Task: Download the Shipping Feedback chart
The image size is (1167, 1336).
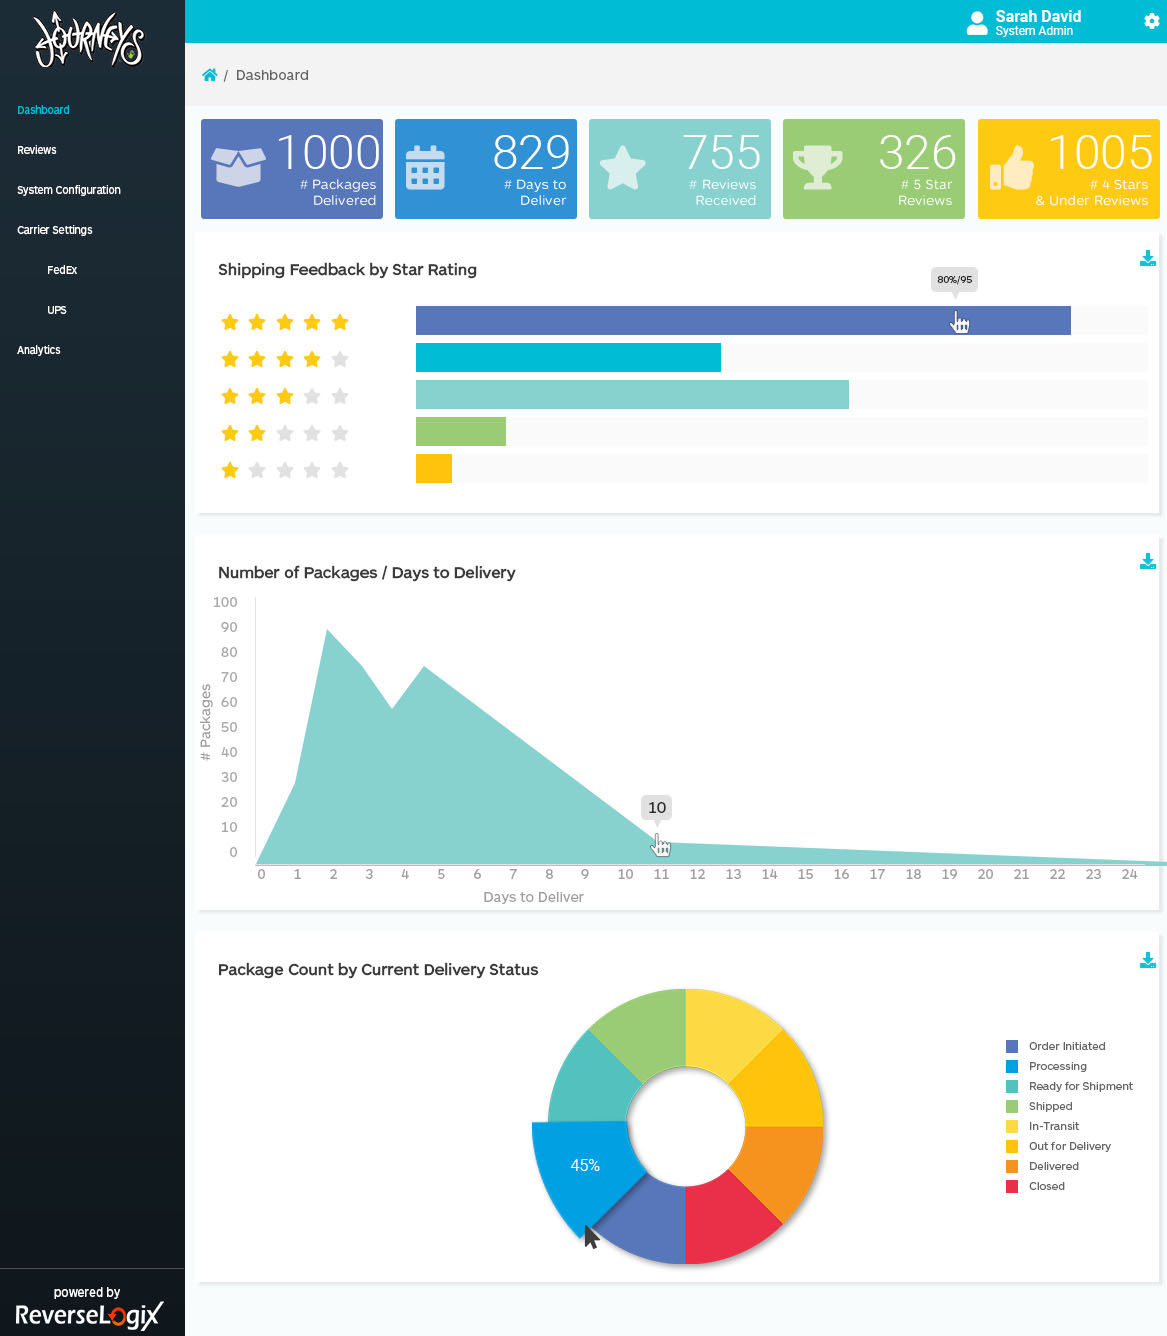Action: (1147, 258)
